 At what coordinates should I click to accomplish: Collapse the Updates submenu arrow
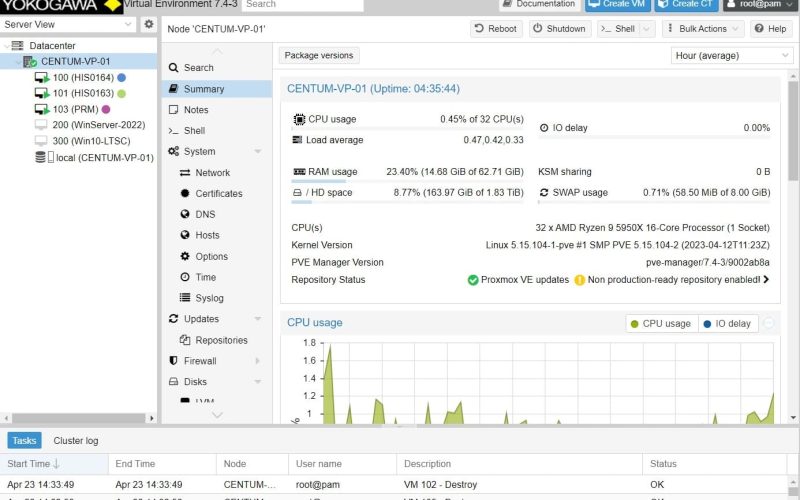pos(258,319)
